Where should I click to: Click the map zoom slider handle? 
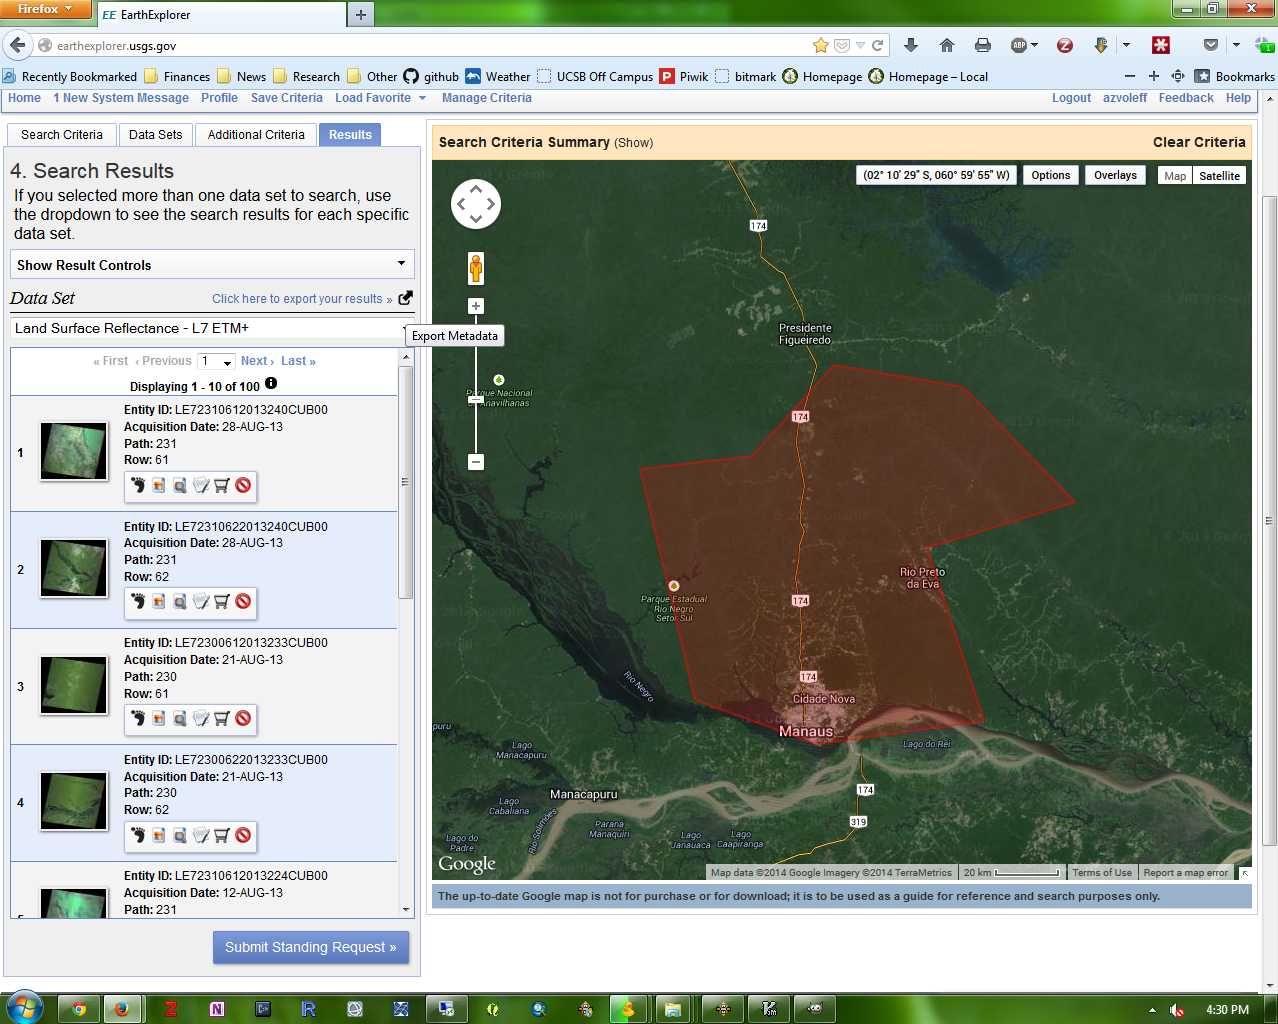(476, 400)
